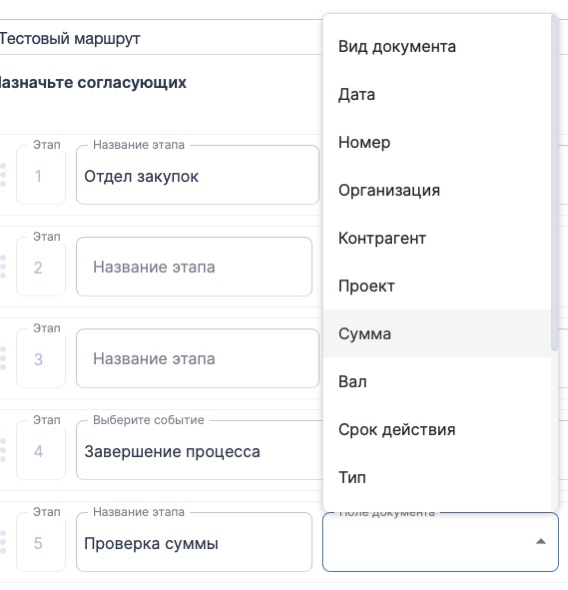This screenshot has width=568, height=590.
Task: Choose 'Сумма' from the dropdown list
Action: tap(437, 333)
